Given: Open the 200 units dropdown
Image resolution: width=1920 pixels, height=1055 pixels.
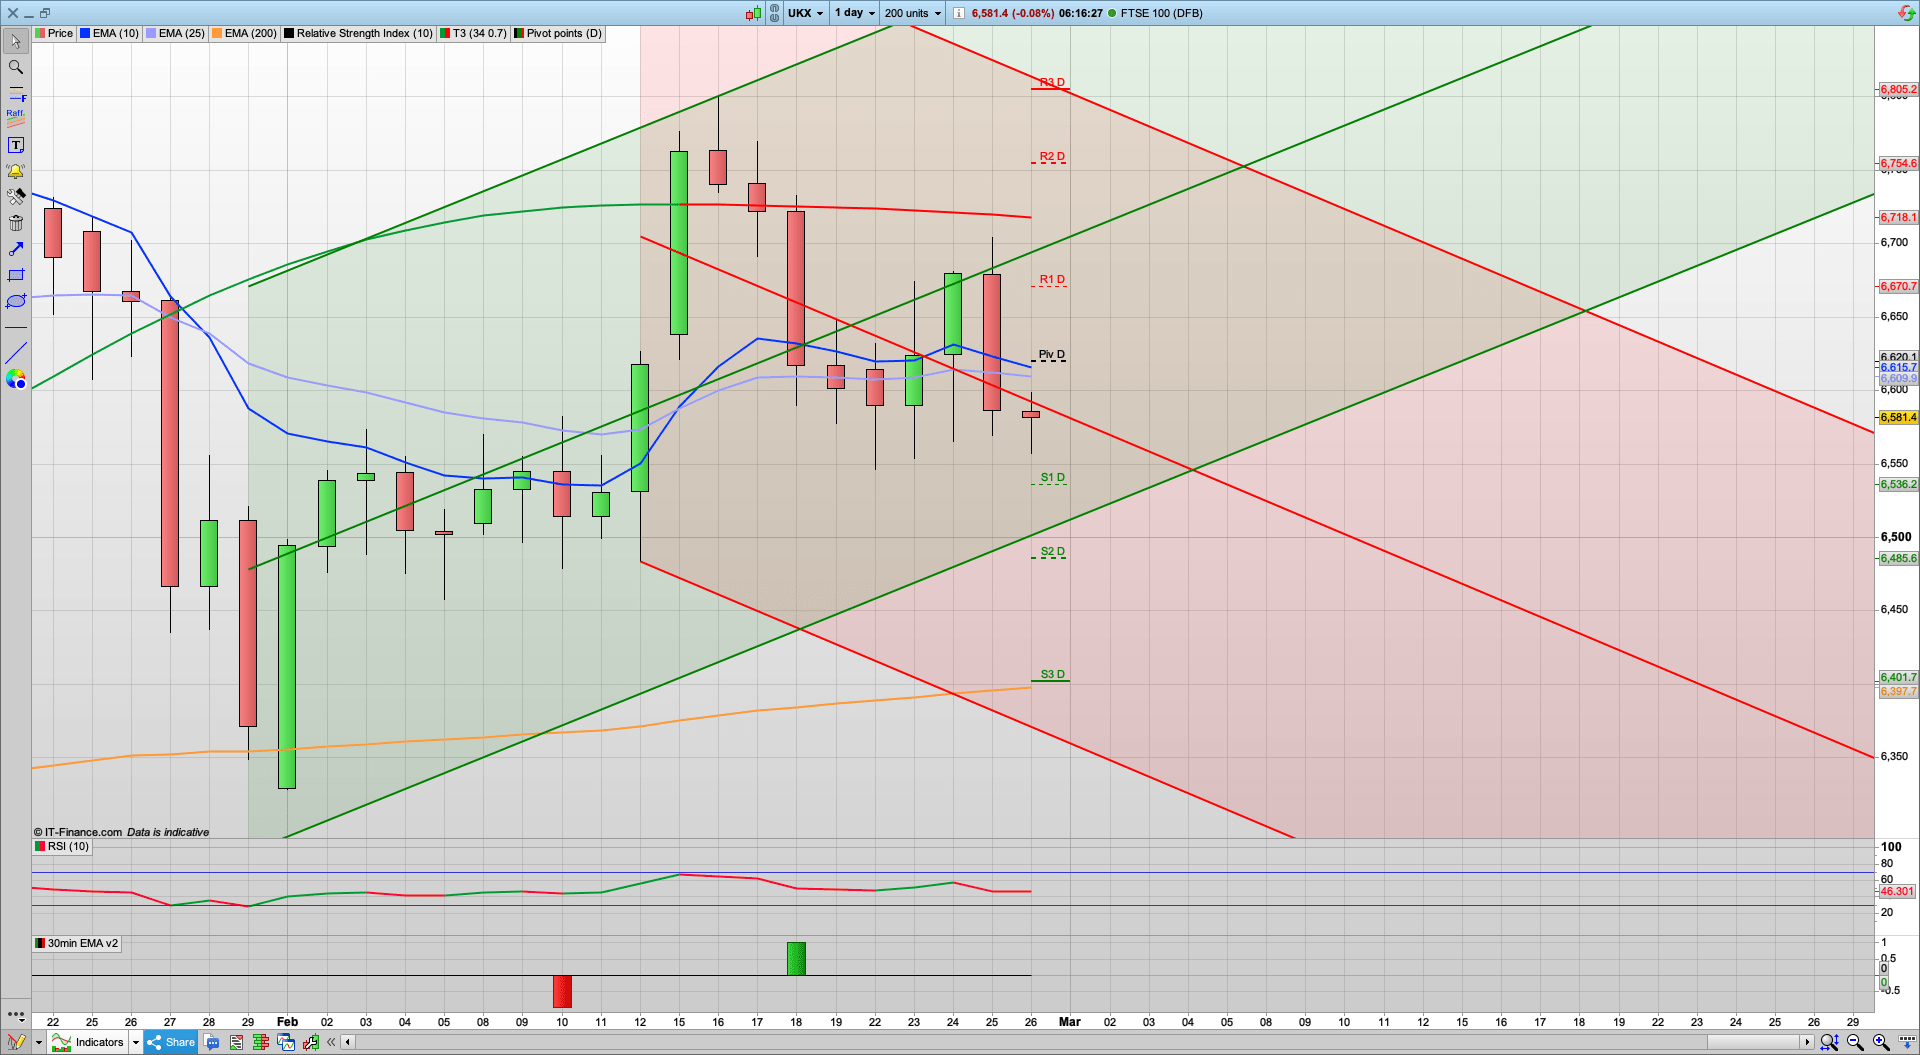Looking at the screenshot, I should click(912, 13).
